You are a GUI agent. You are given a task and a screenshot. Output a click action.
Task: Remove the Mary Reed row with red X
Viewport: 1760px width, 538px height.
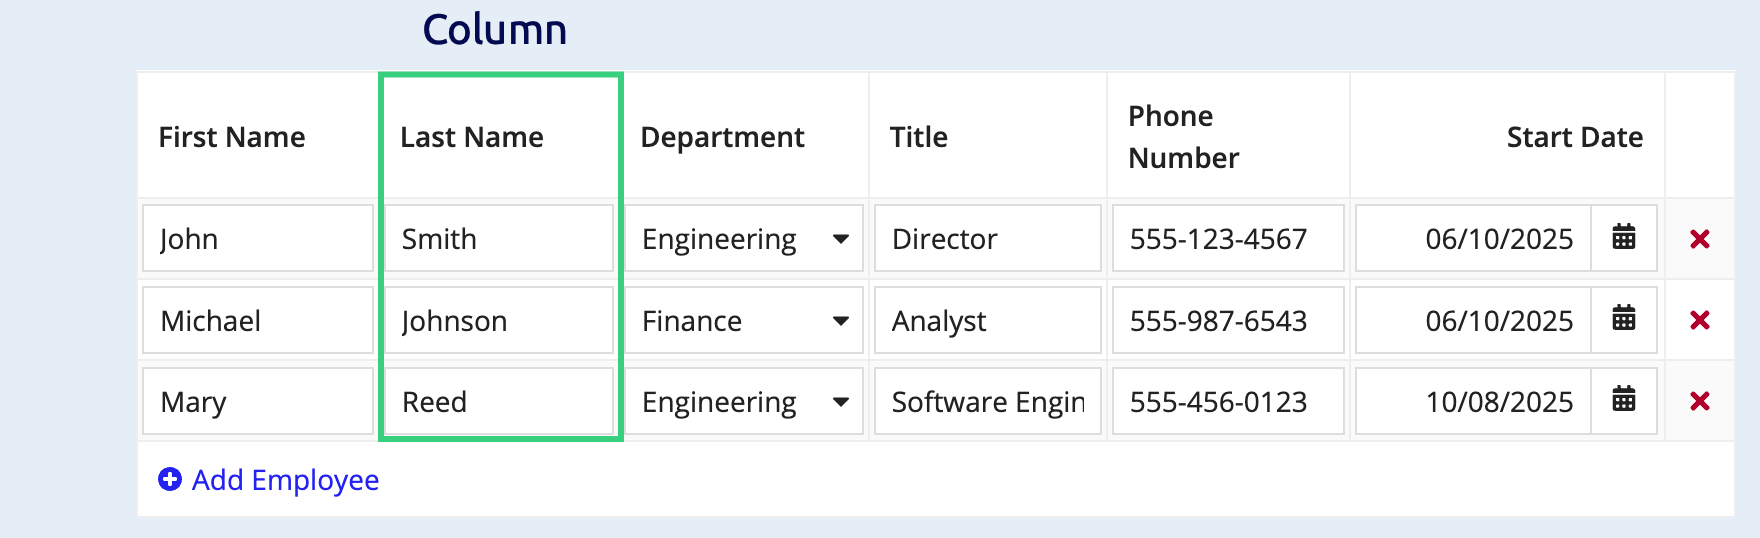tap(1699, 401)
